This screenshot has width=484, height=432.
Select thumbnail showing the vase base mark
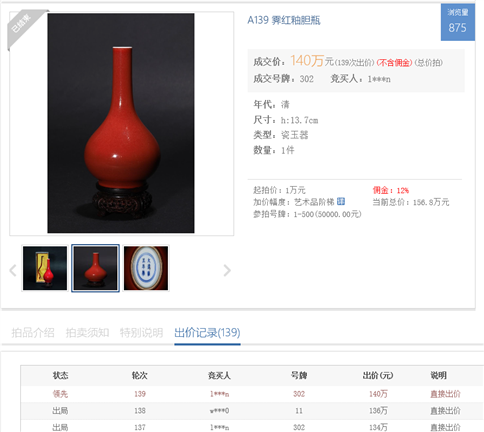146,268
